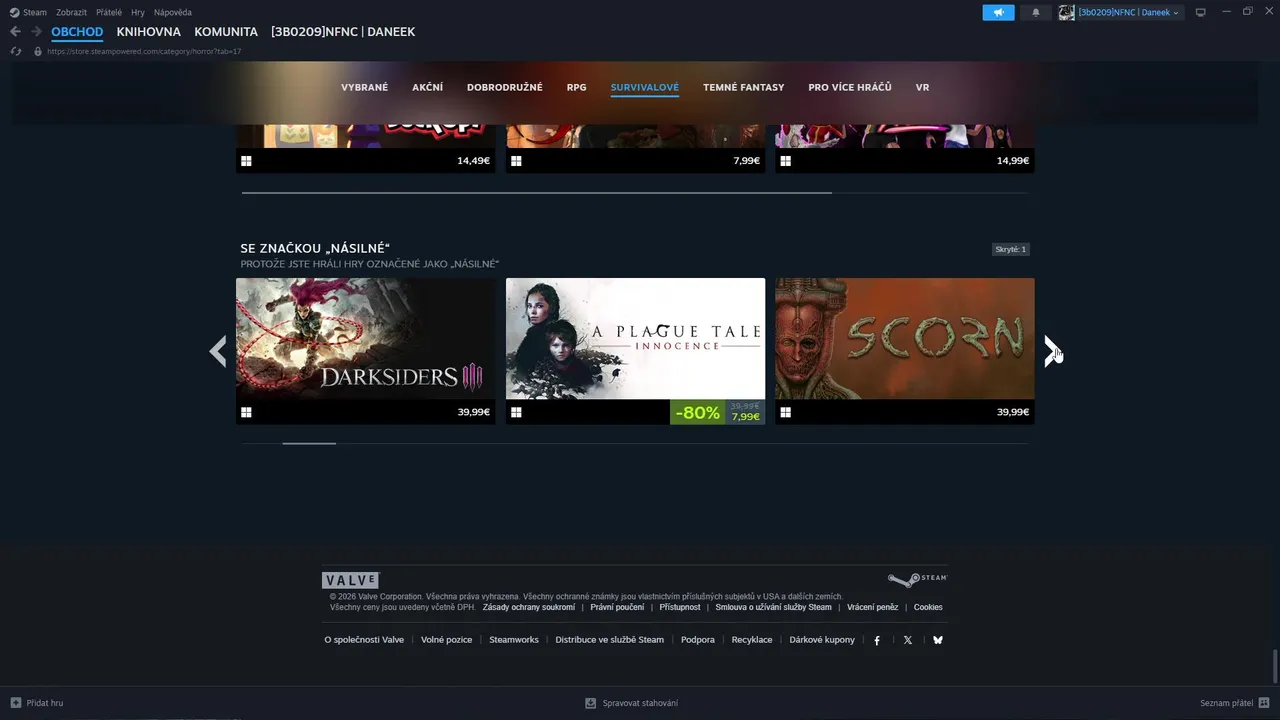Open Zásady ochrany soukromí link
Viewport: 1280px width, 720px height.
pos(529,607)
